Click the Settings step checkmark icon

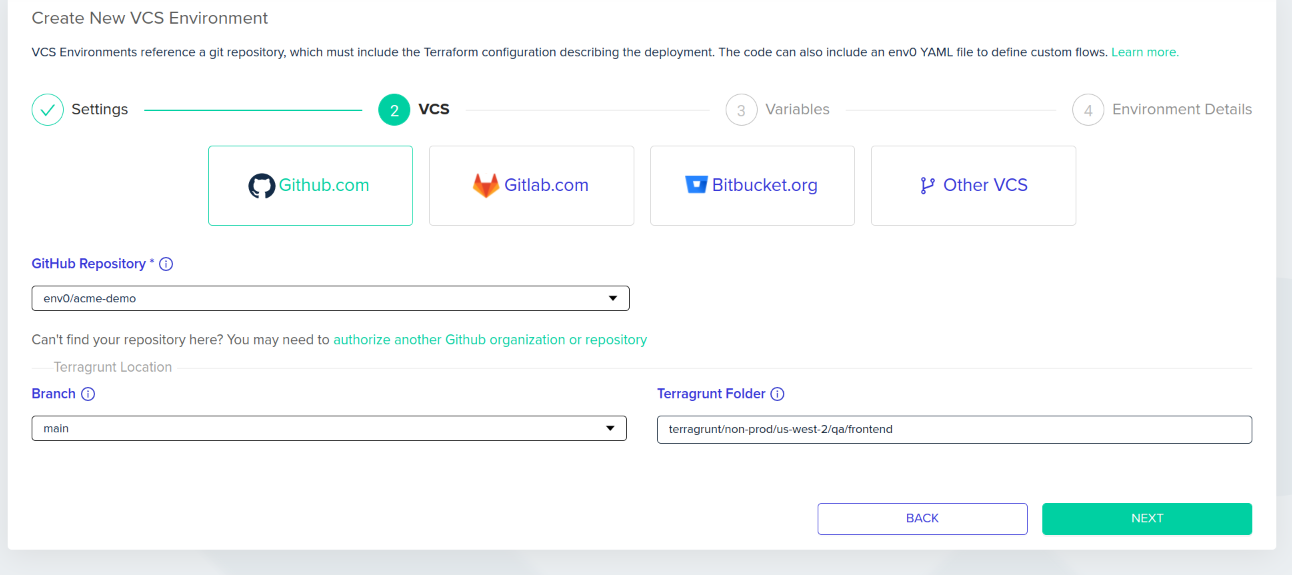tap(48, 110)
